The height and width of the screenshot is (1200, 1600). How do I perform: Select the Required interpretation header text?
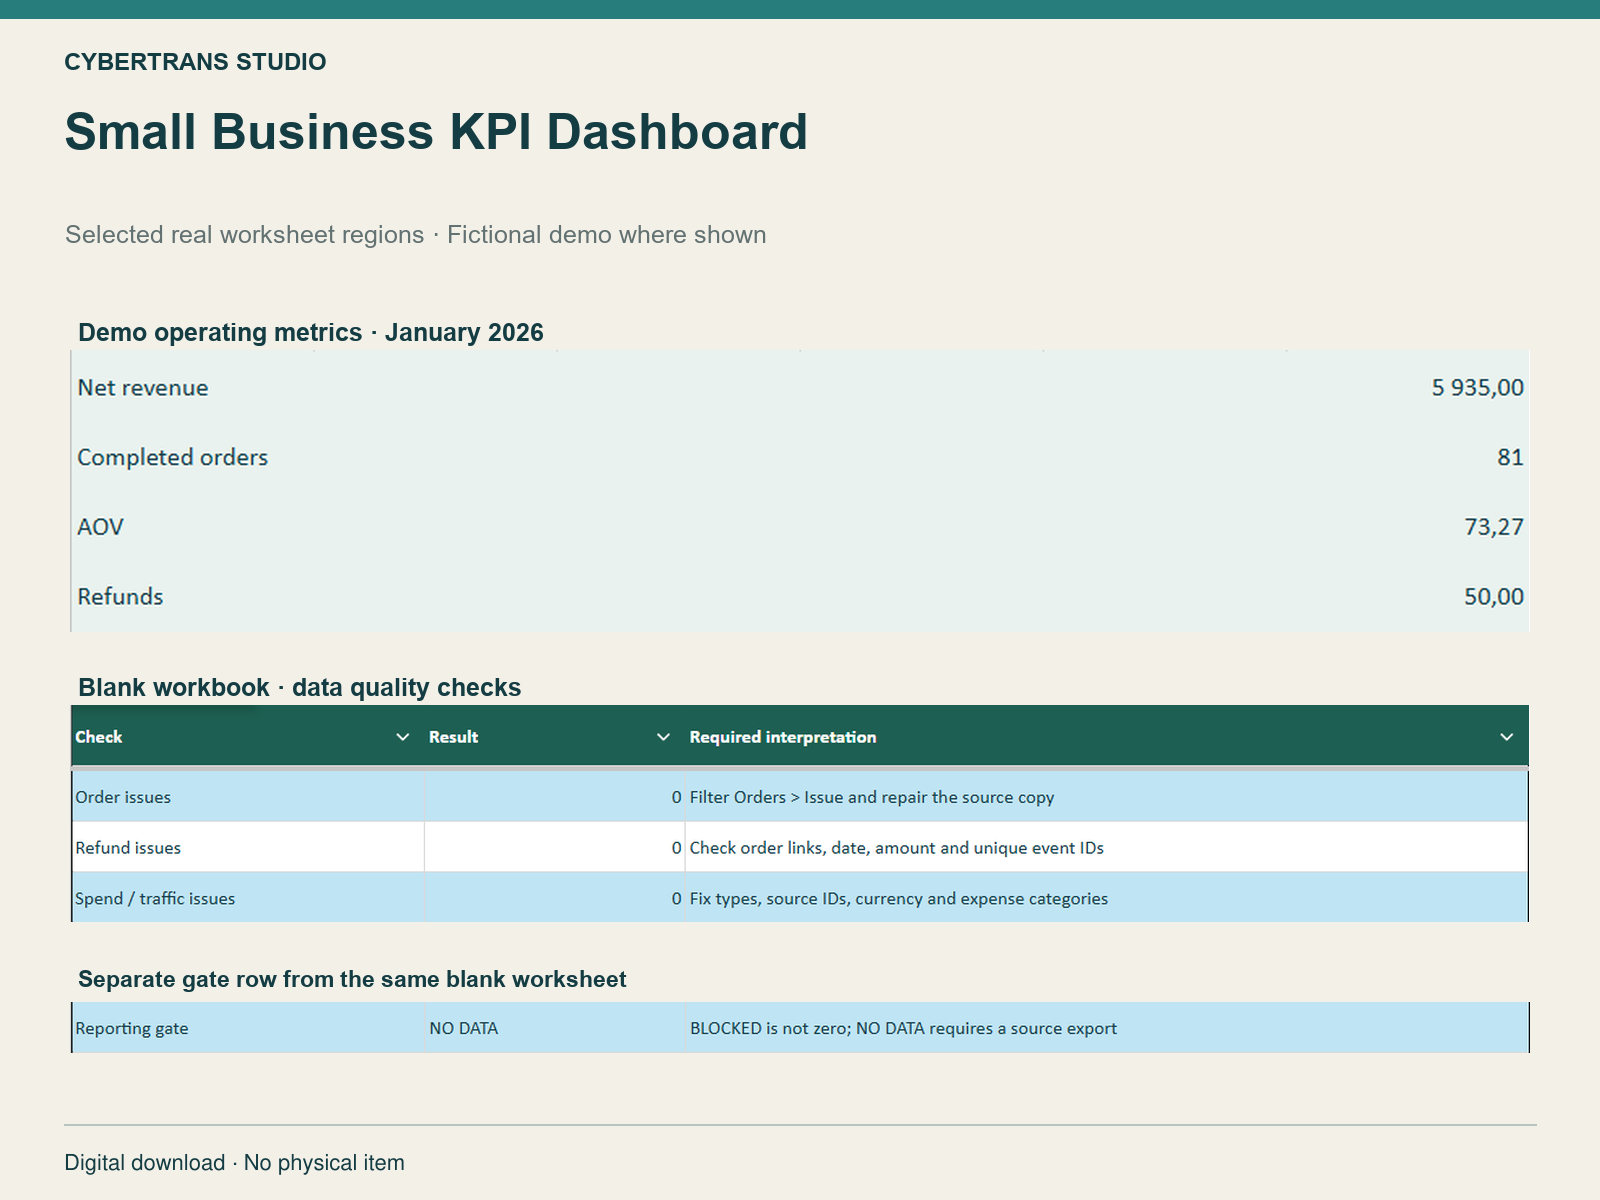tap(783, 737)
